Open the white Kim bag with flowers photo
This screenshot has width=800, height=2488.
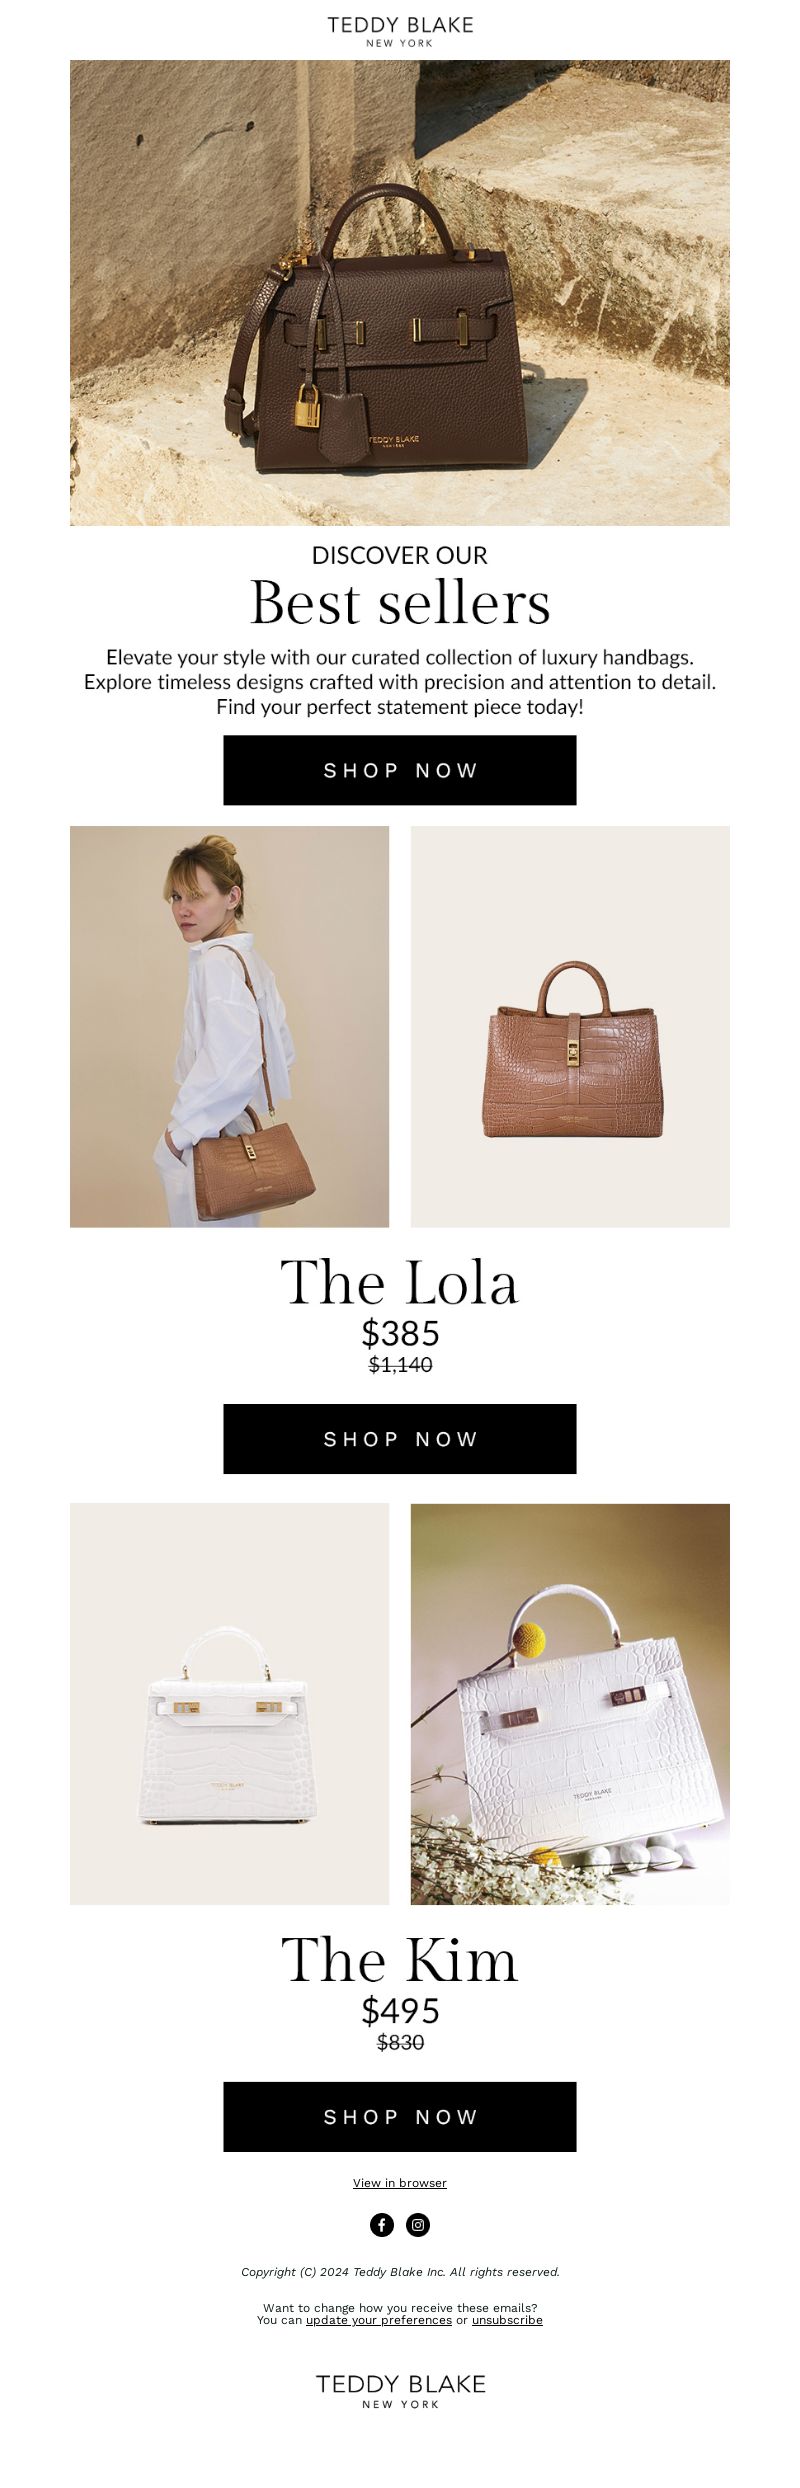click(570, 1704)
